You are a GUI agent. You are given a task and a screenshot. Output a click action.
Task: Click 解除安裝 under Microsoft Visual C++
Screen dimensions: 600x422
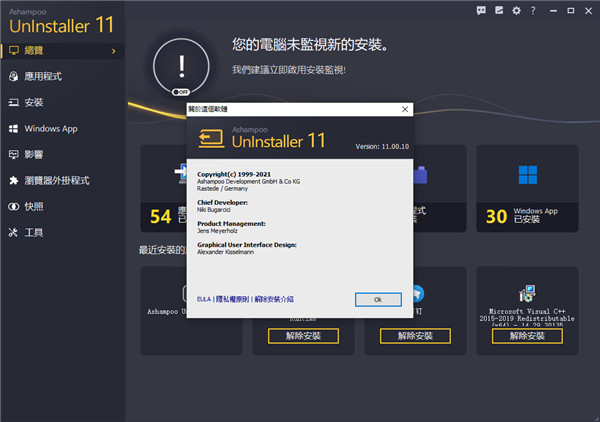point(527,336)
